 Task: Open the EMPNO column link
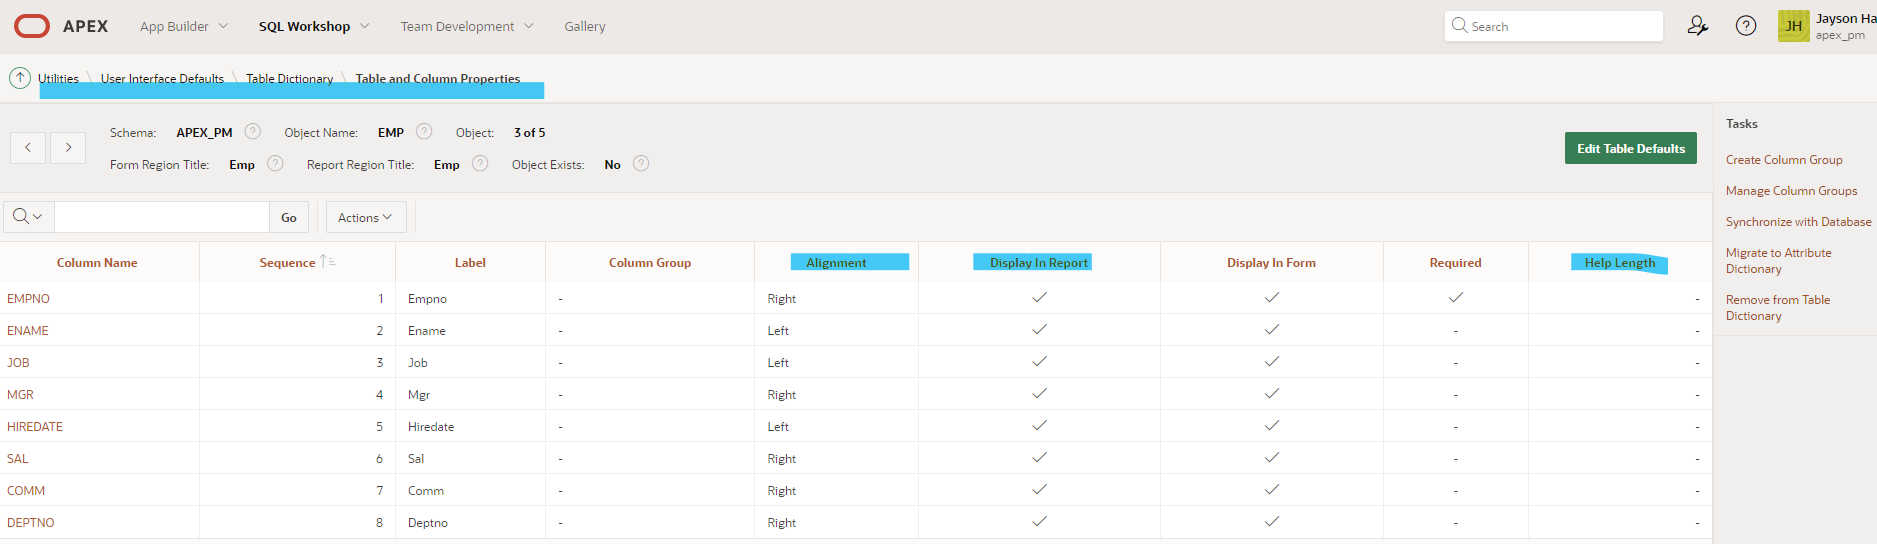coord(28,299)
